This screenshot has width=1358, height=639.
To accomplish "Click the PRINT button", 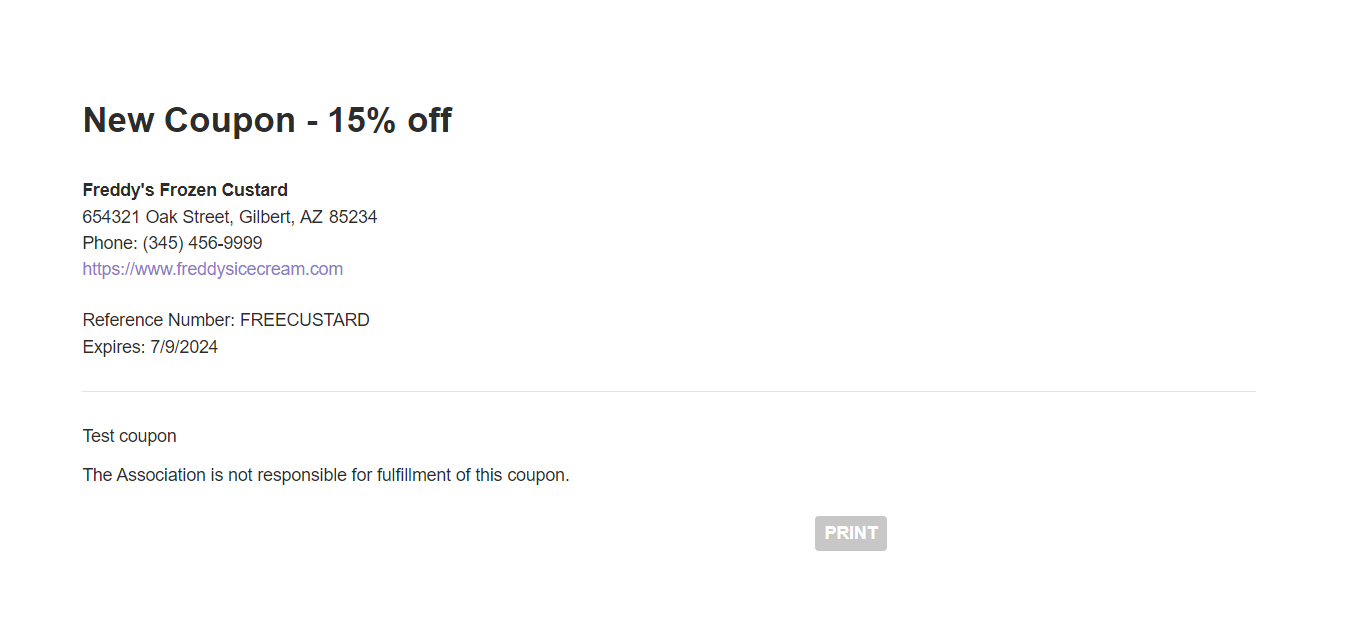I will (850, 533).
